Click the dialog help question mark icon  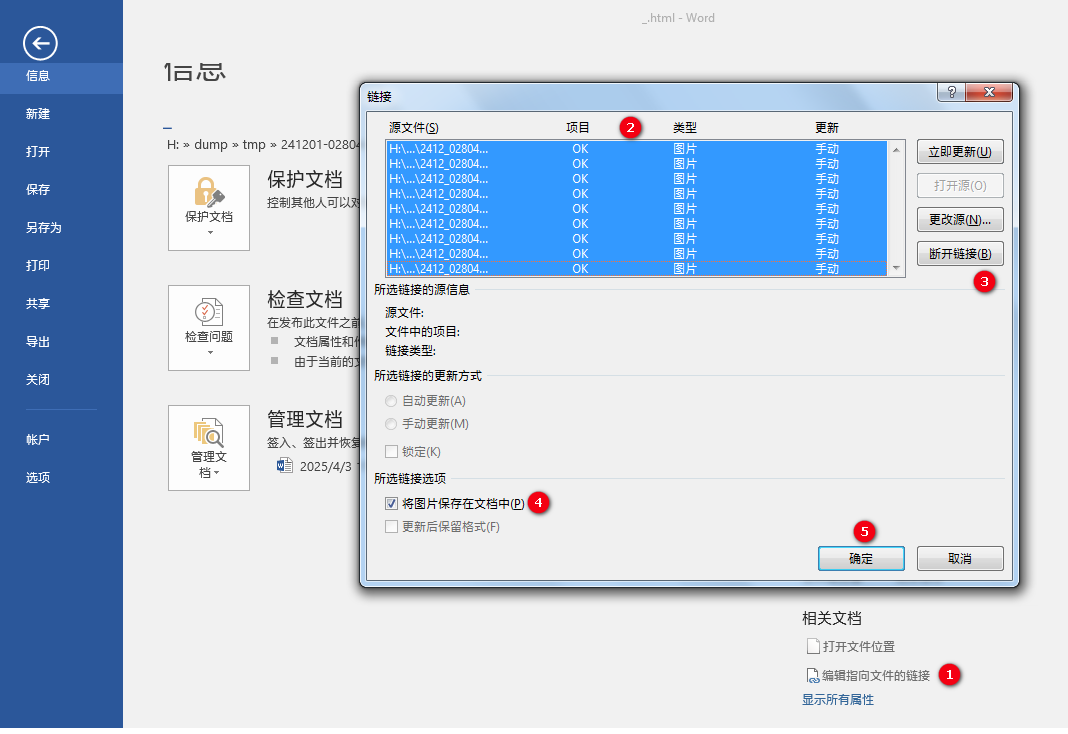coord(950,92)
